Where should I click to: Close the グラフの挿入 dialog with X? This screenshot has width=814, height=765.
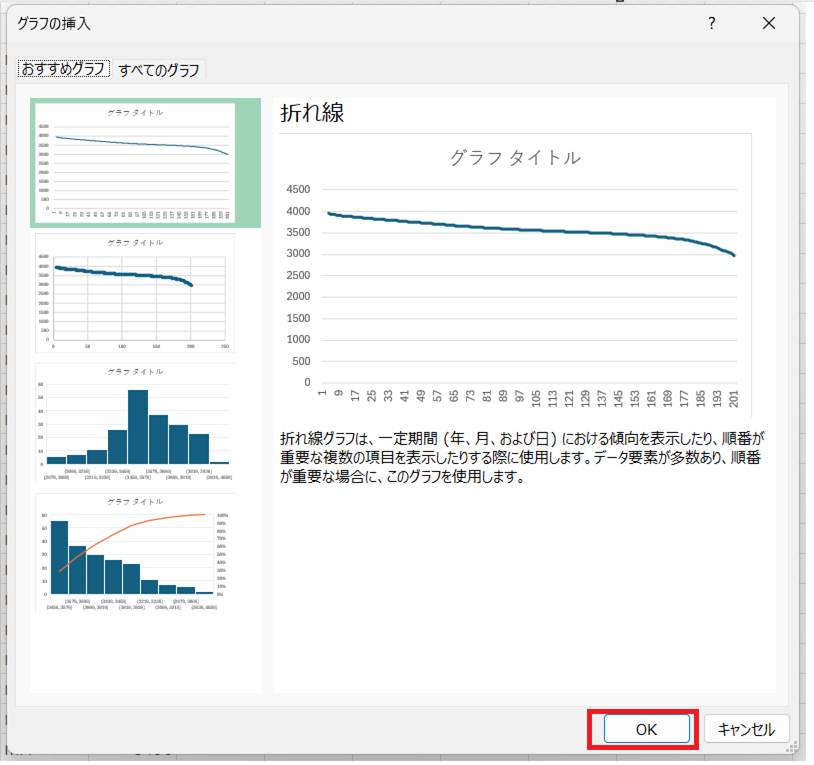pos(768,23)
